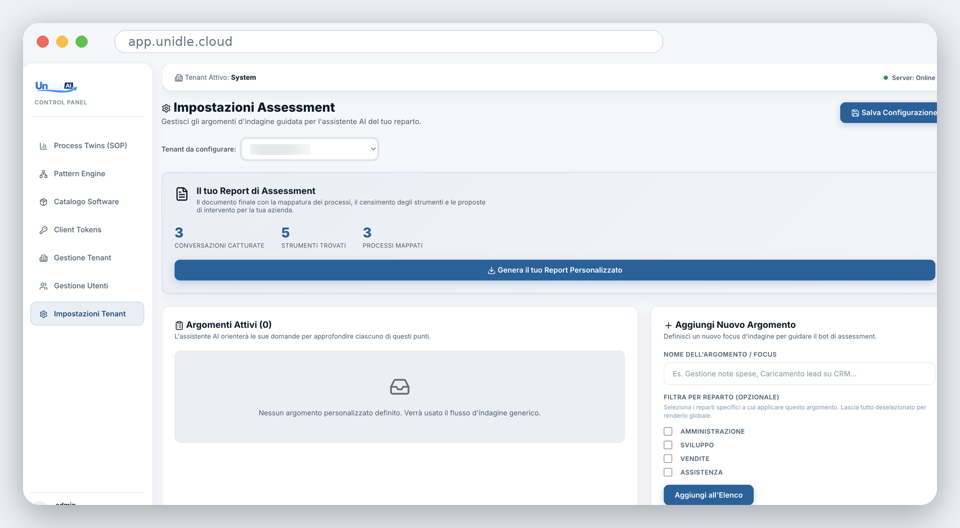This screenshot has width=960, height=528.
Task: Click the Unidle AI logo
Action: click(x=56, y=86)
